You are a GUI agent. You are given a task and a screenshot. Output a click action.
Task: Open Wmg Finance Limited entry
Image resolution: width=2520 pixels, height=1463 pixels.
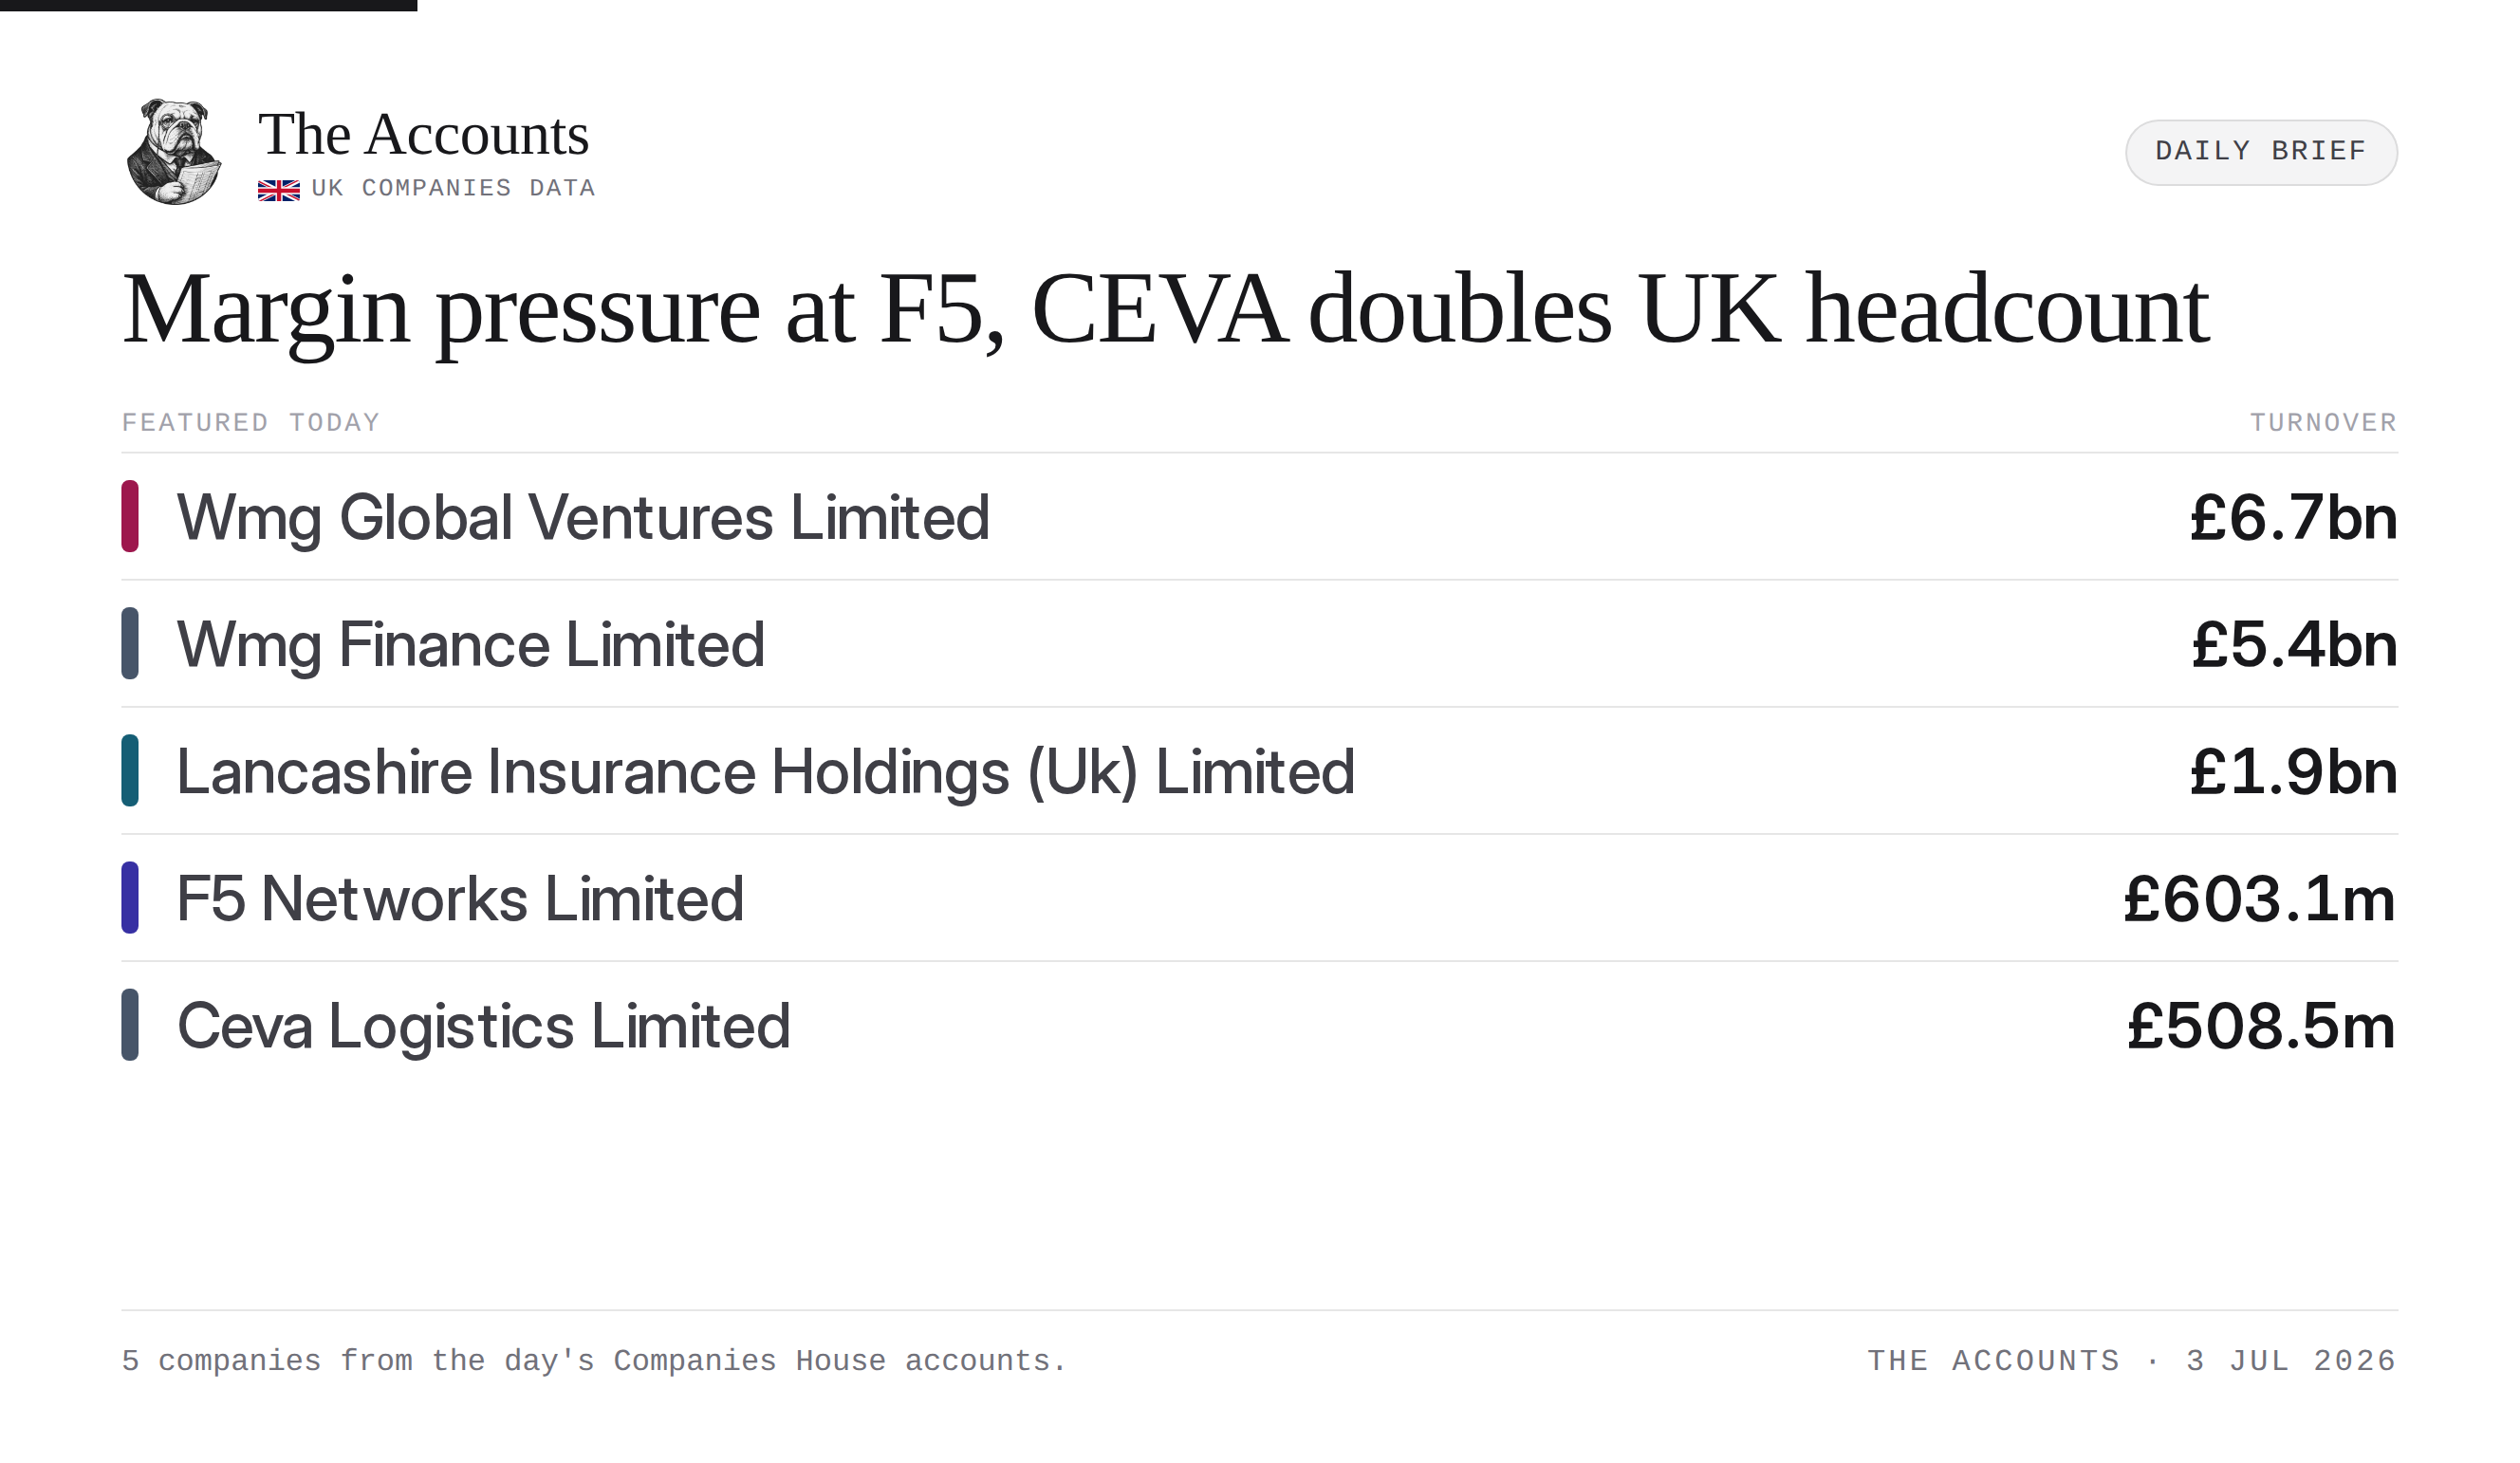tap(1260, 644)
